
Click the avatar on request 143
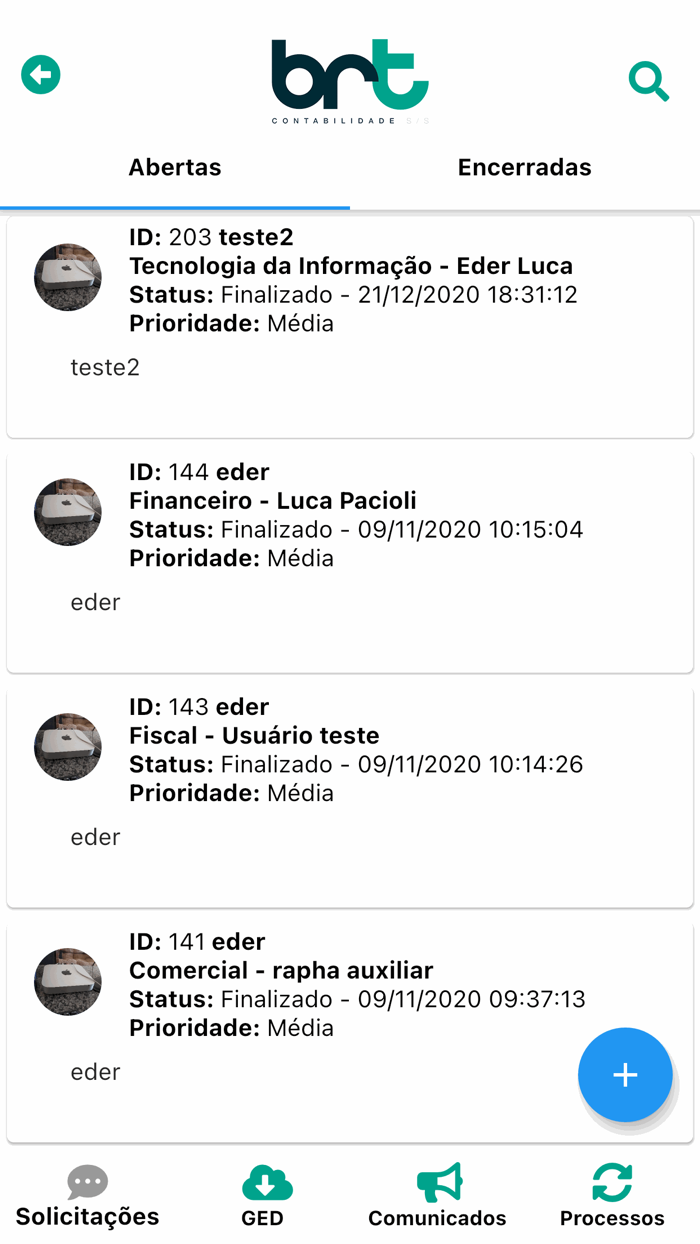67,747
